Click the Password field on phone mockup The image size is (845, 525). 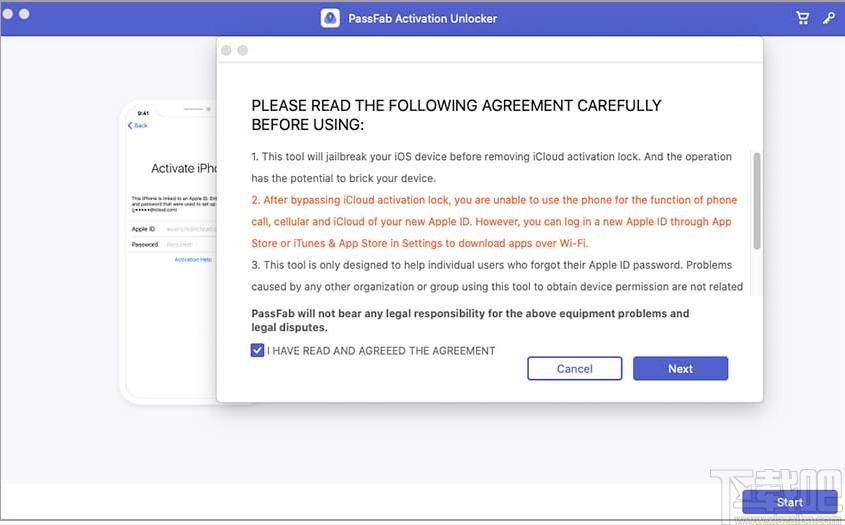(174, 245)
